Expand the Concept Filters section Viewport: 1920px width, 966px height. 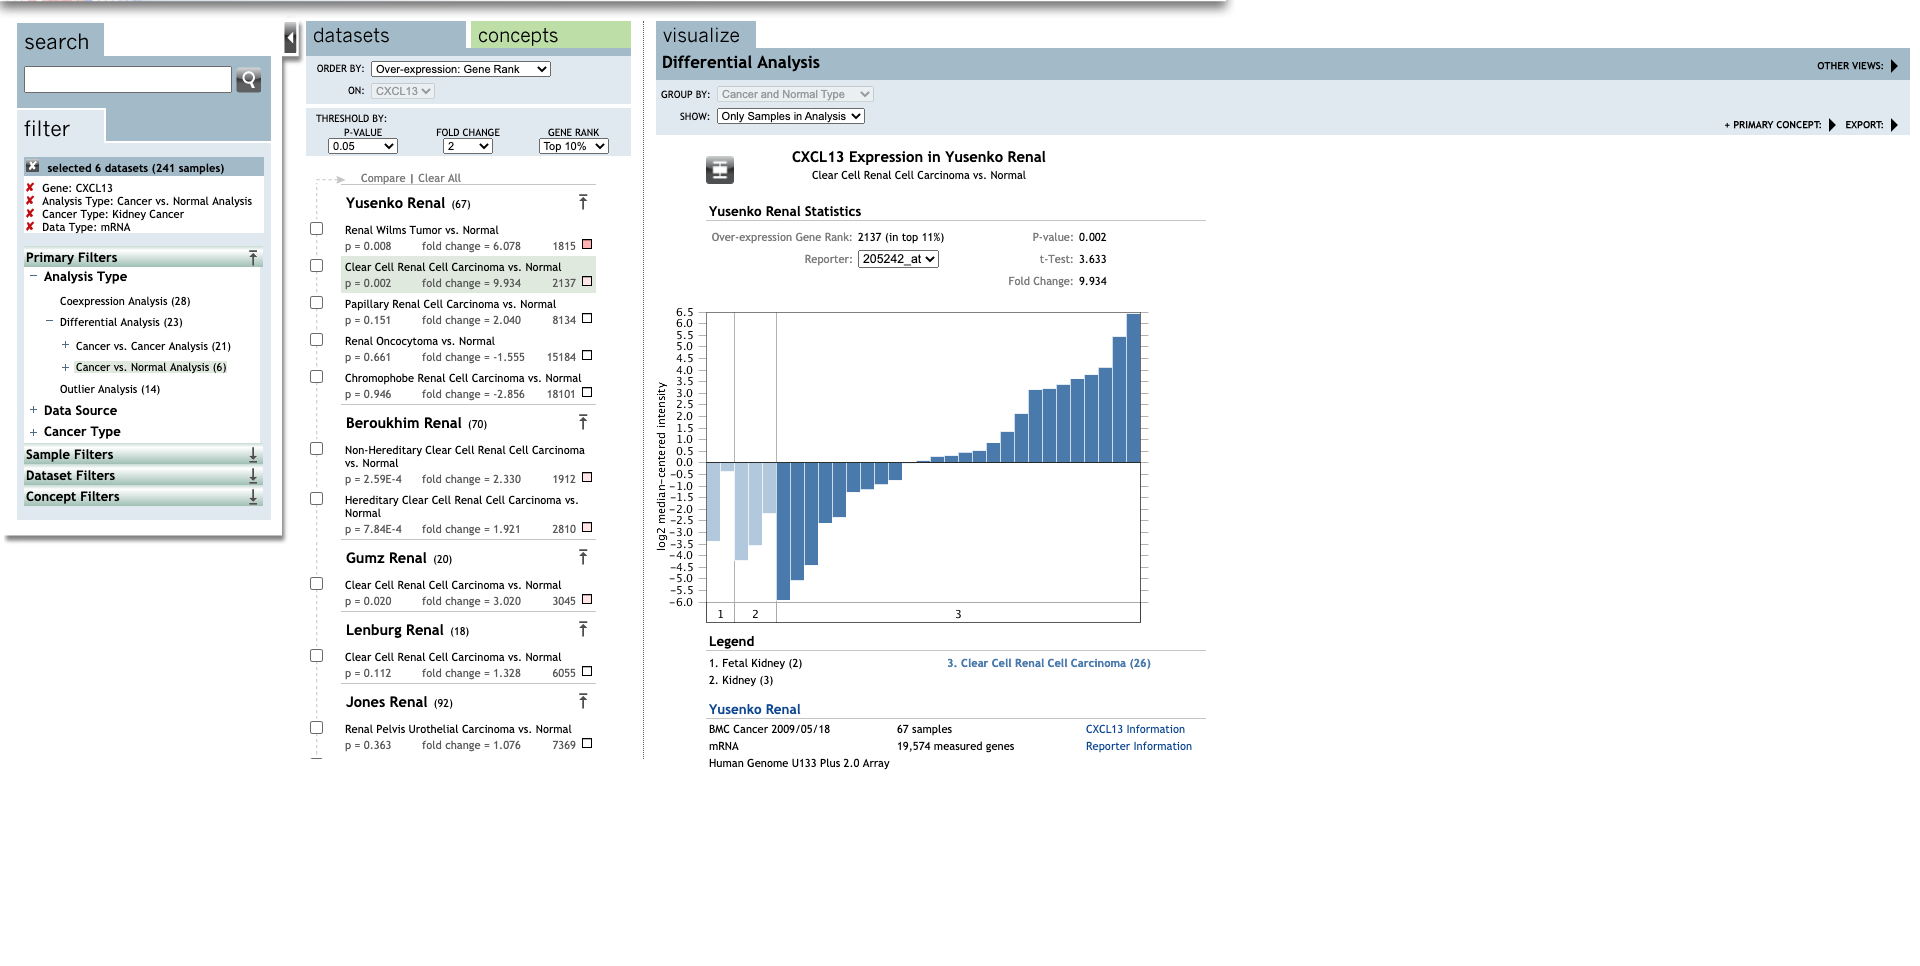(253, 497)
